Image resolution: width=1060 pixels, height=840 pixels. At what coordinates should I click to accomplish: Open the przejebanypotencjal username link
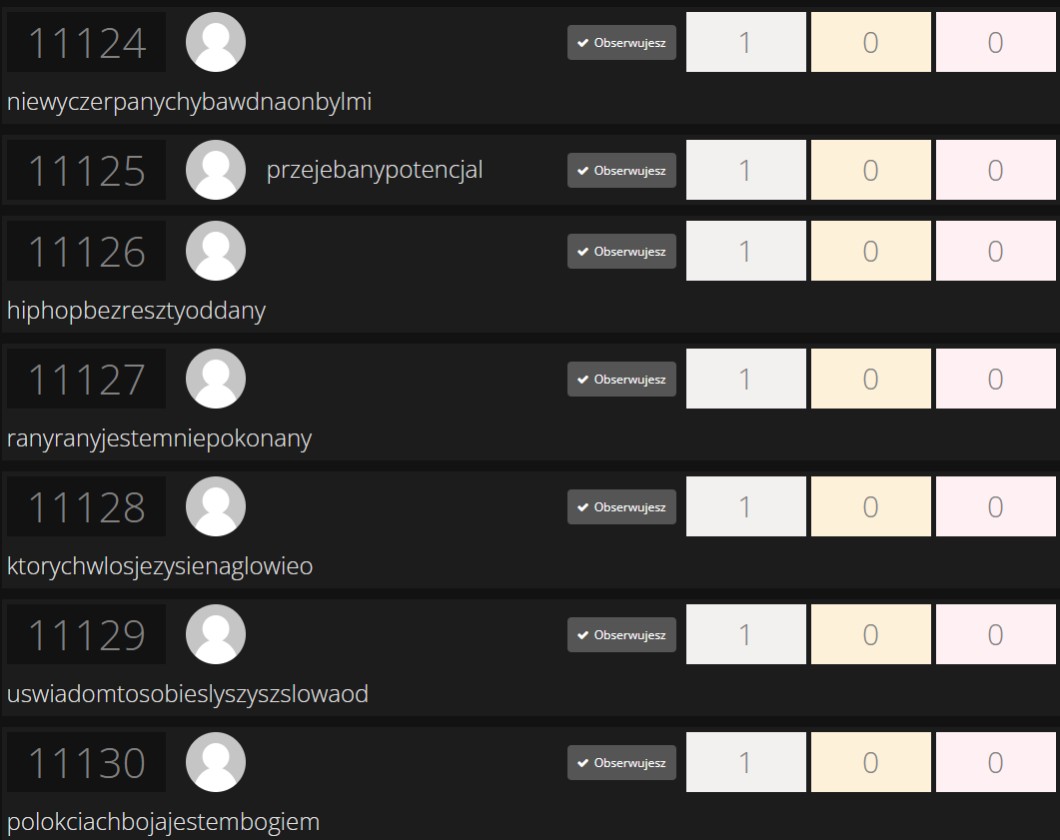click(x=374, y=170)
